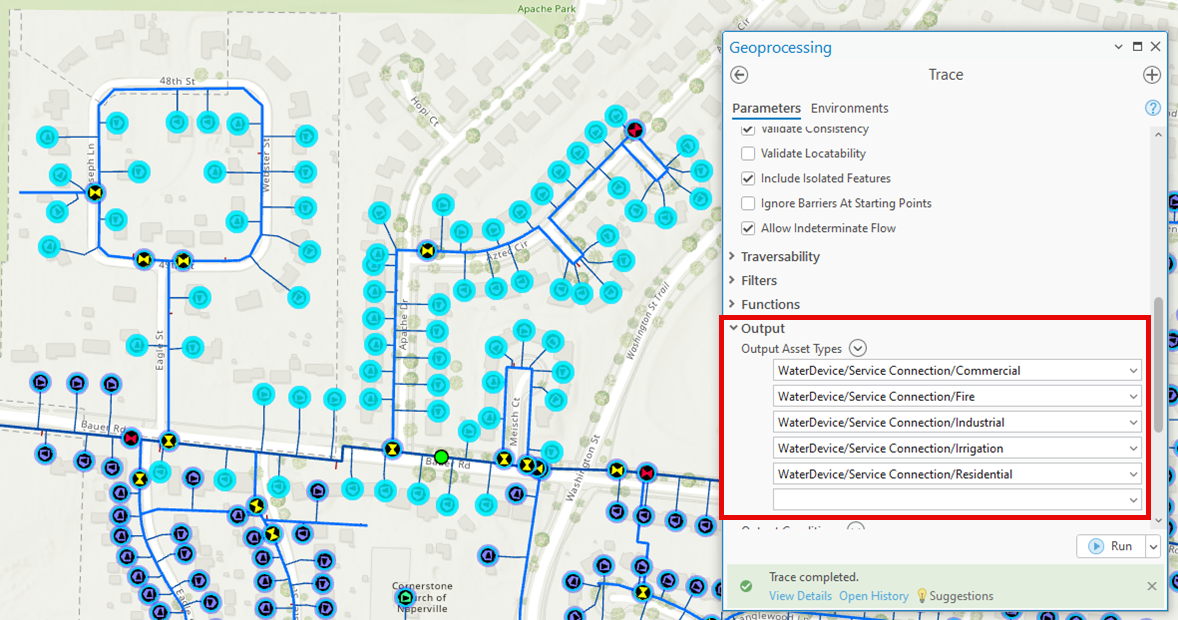Click the Washington St Trail label
The image size is (1178, 620).
(x=648, y=321)
